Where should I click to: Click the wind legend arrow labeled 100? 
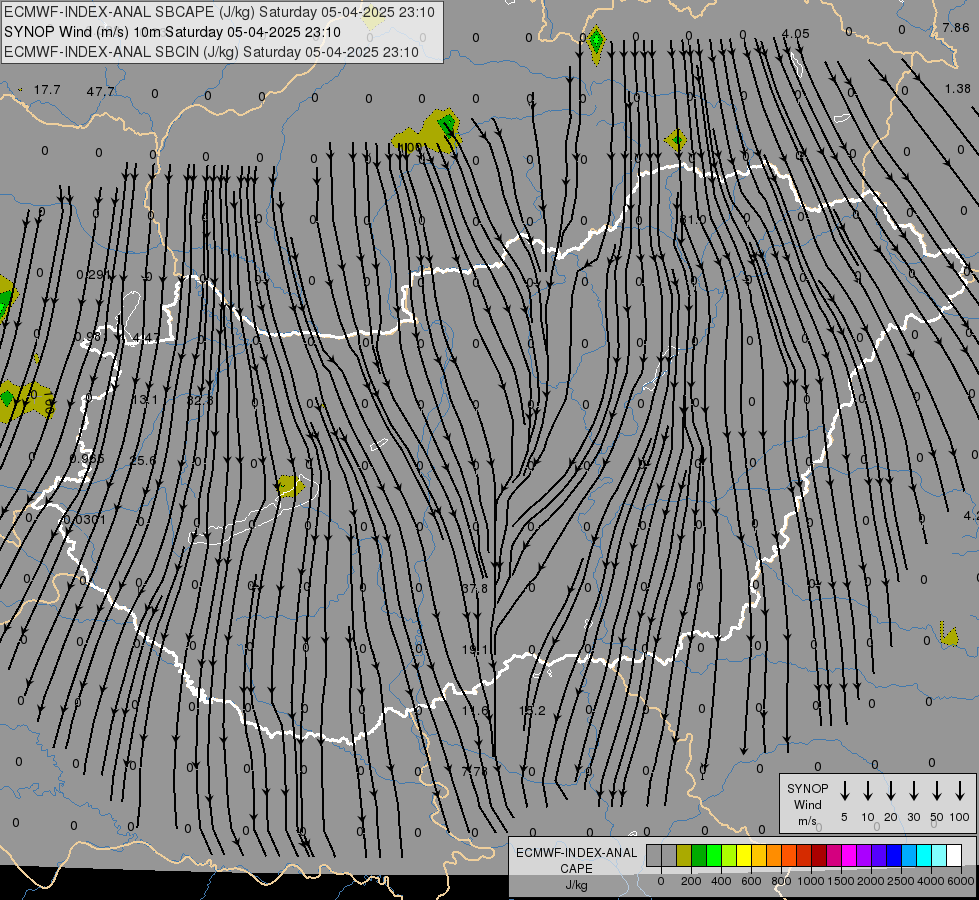pyautogui.click(x=960, y=791)
